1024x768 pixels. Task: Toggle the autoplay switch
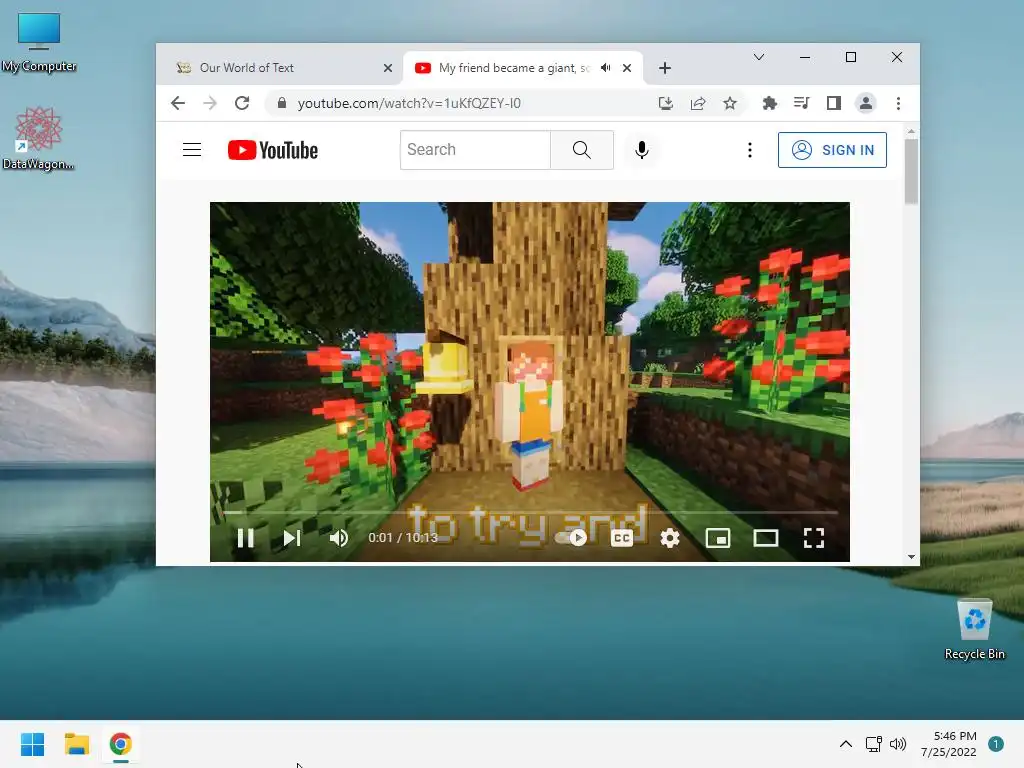click(x=571, y=537)
